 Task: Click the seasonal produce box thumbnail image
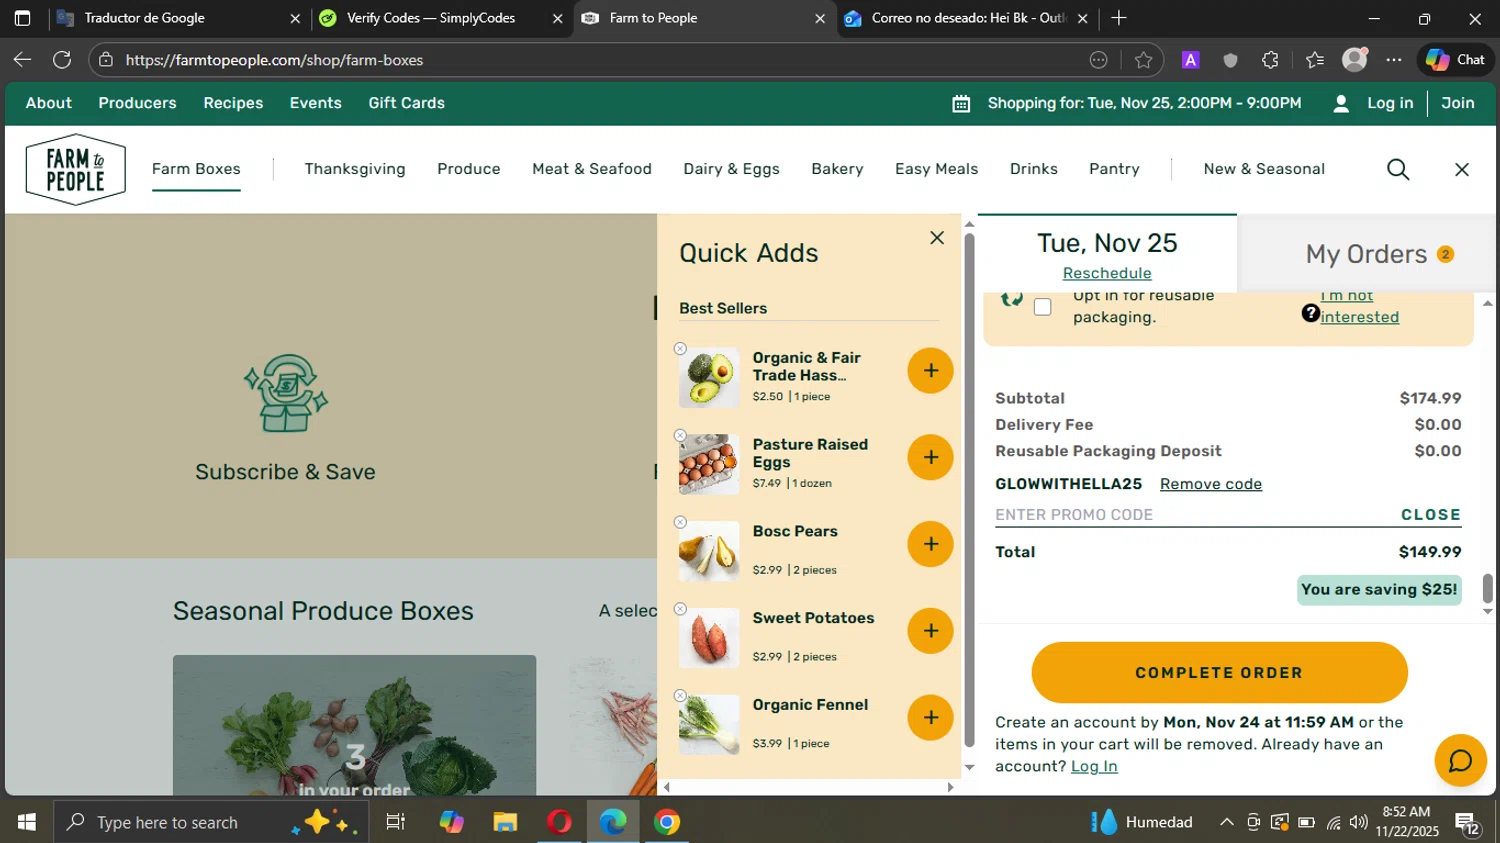pyautogui.click(x=354, y=726)
